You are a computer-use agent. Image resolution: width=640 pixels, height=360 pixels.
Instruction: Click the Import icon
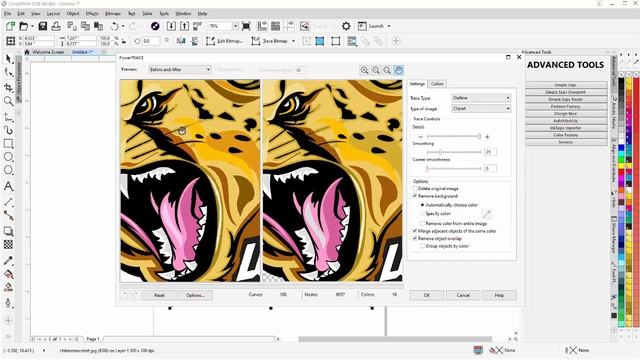171,26
